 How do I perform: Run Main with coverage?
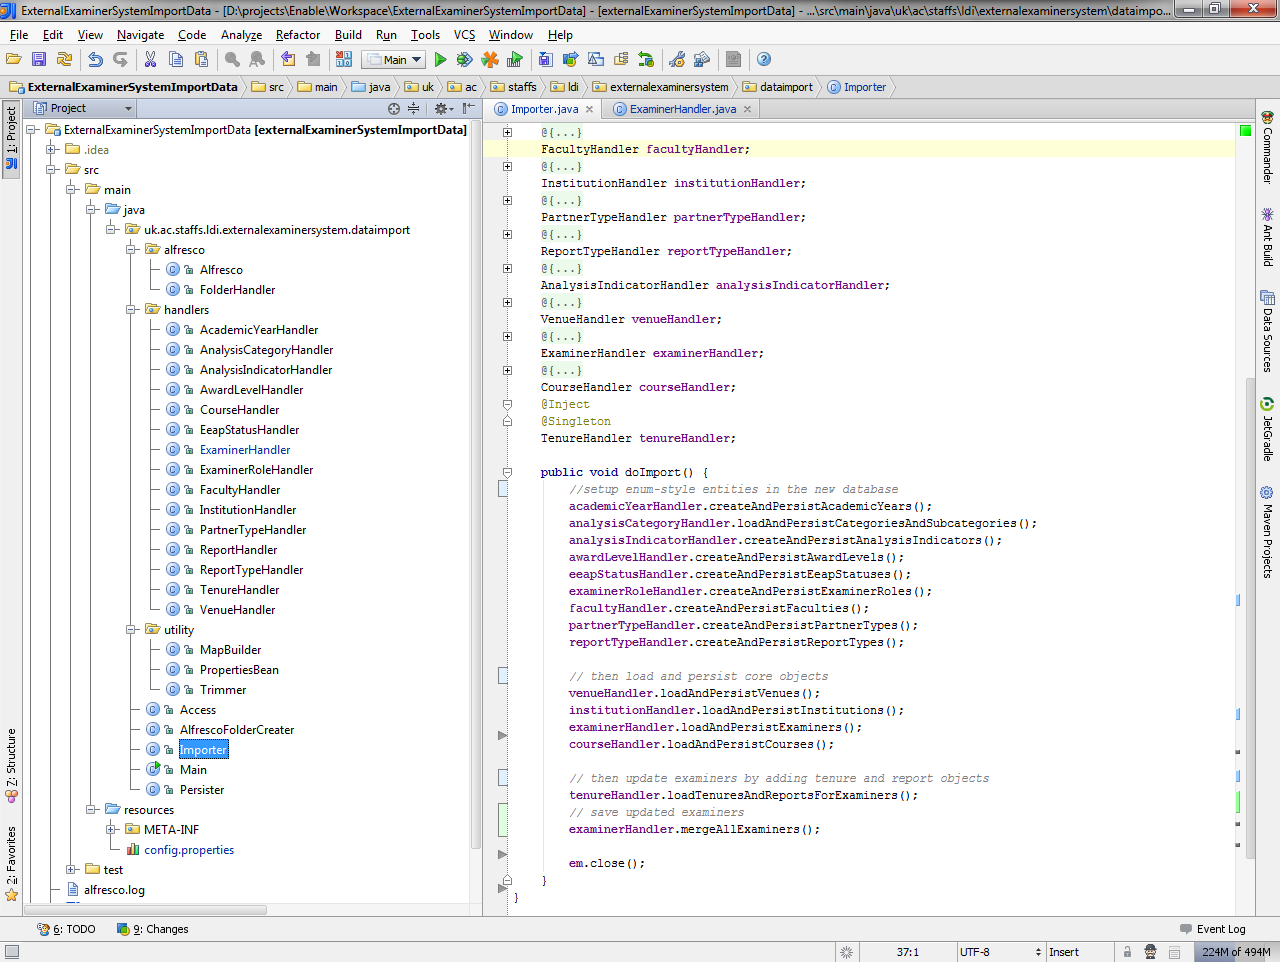pos(488,58)
